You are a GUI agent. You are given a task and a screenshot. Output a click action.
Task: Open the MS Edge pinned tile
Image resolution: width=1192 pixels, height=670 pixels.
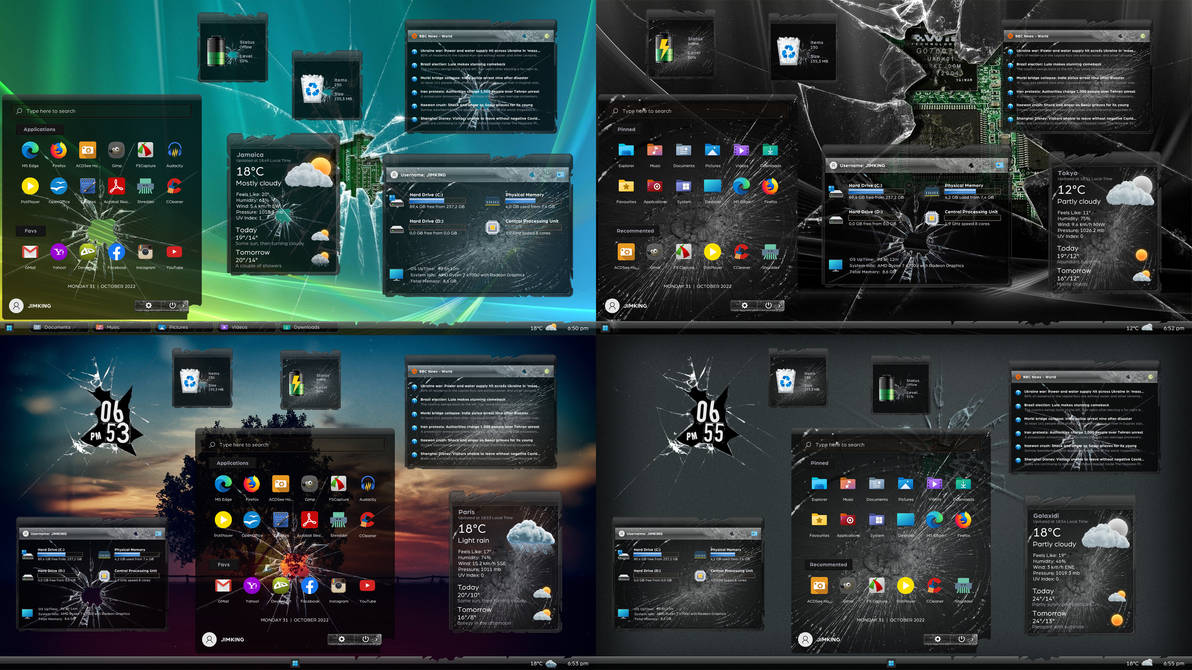741,187
